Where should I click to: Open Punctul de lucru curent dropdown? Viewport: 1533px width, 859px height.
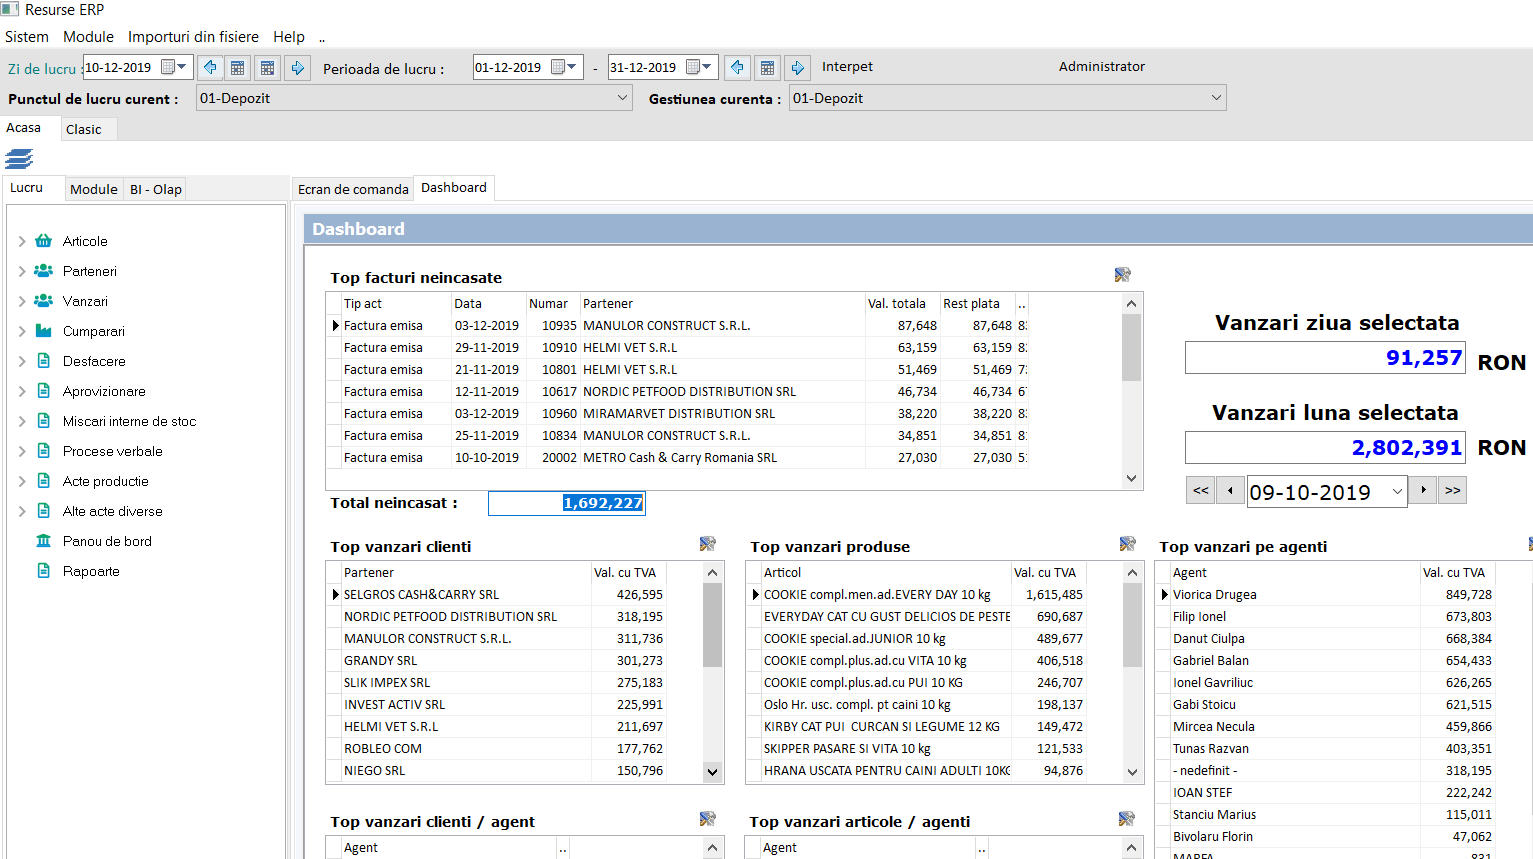coord(622,98)
